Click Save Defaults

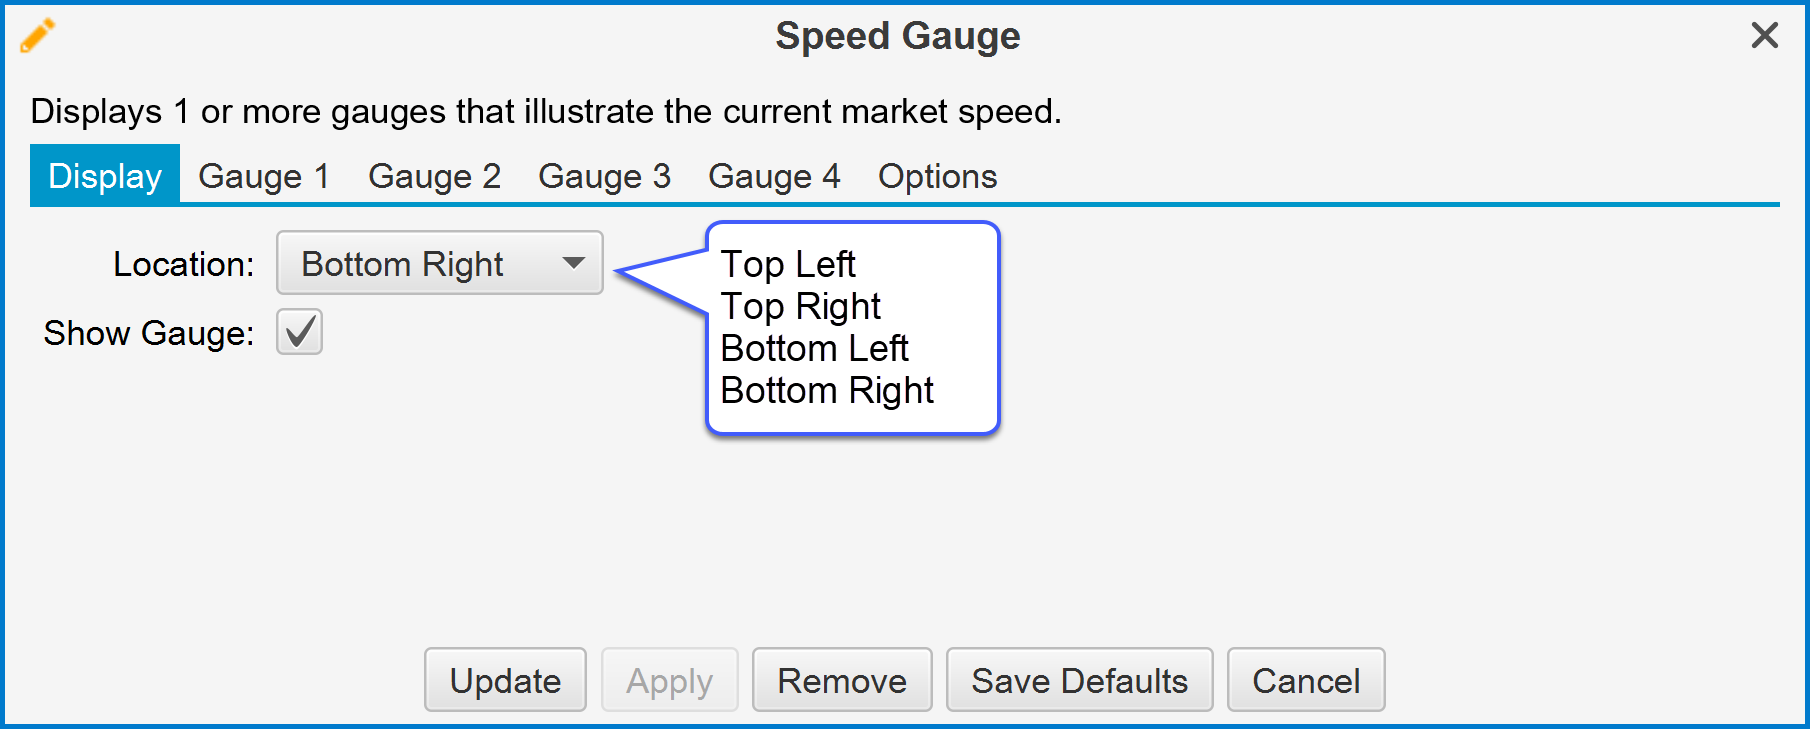[1079, 681]
